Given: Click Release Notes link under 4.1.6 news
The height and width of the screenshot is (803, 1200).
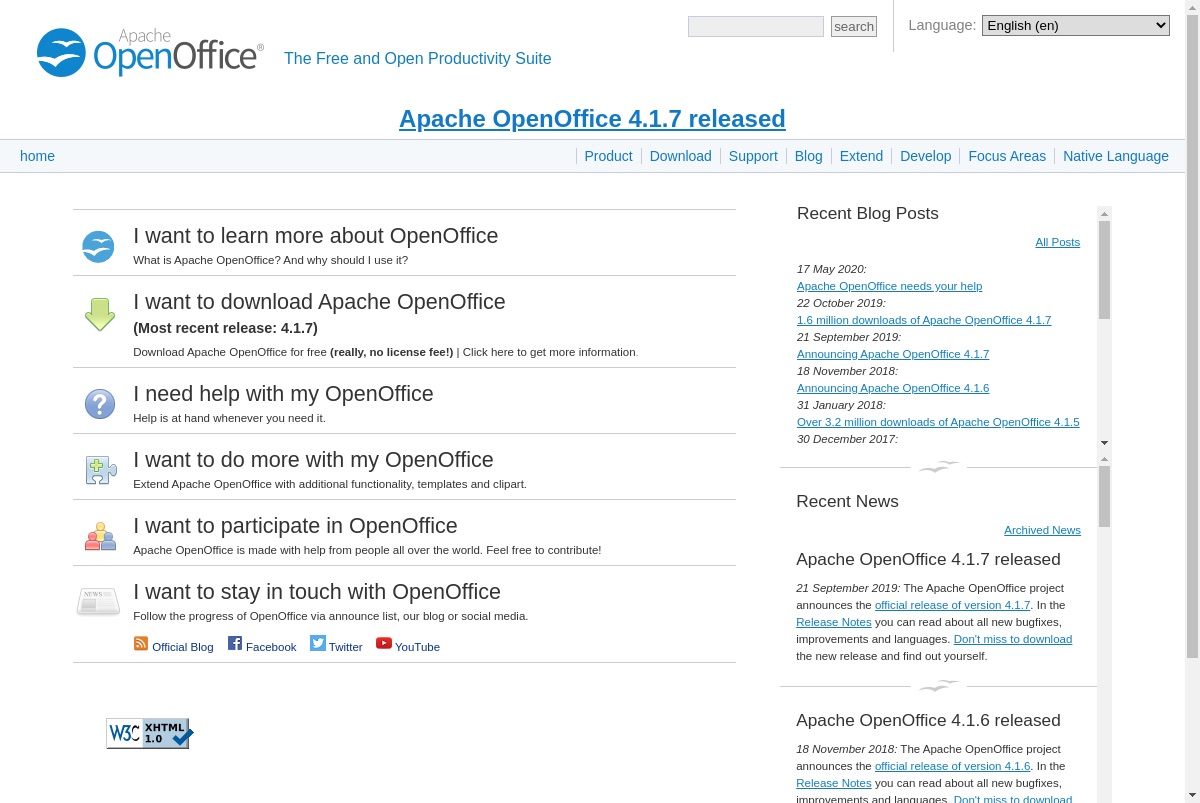Looking at the screenshot, I should coord(834,783).
